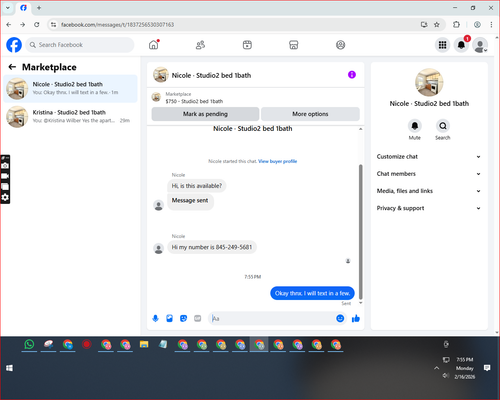Image resolution: width=500 pixels, height=400 pixels.
Task: Record a voice clip with microphone icon
Action: coord(155,319)
